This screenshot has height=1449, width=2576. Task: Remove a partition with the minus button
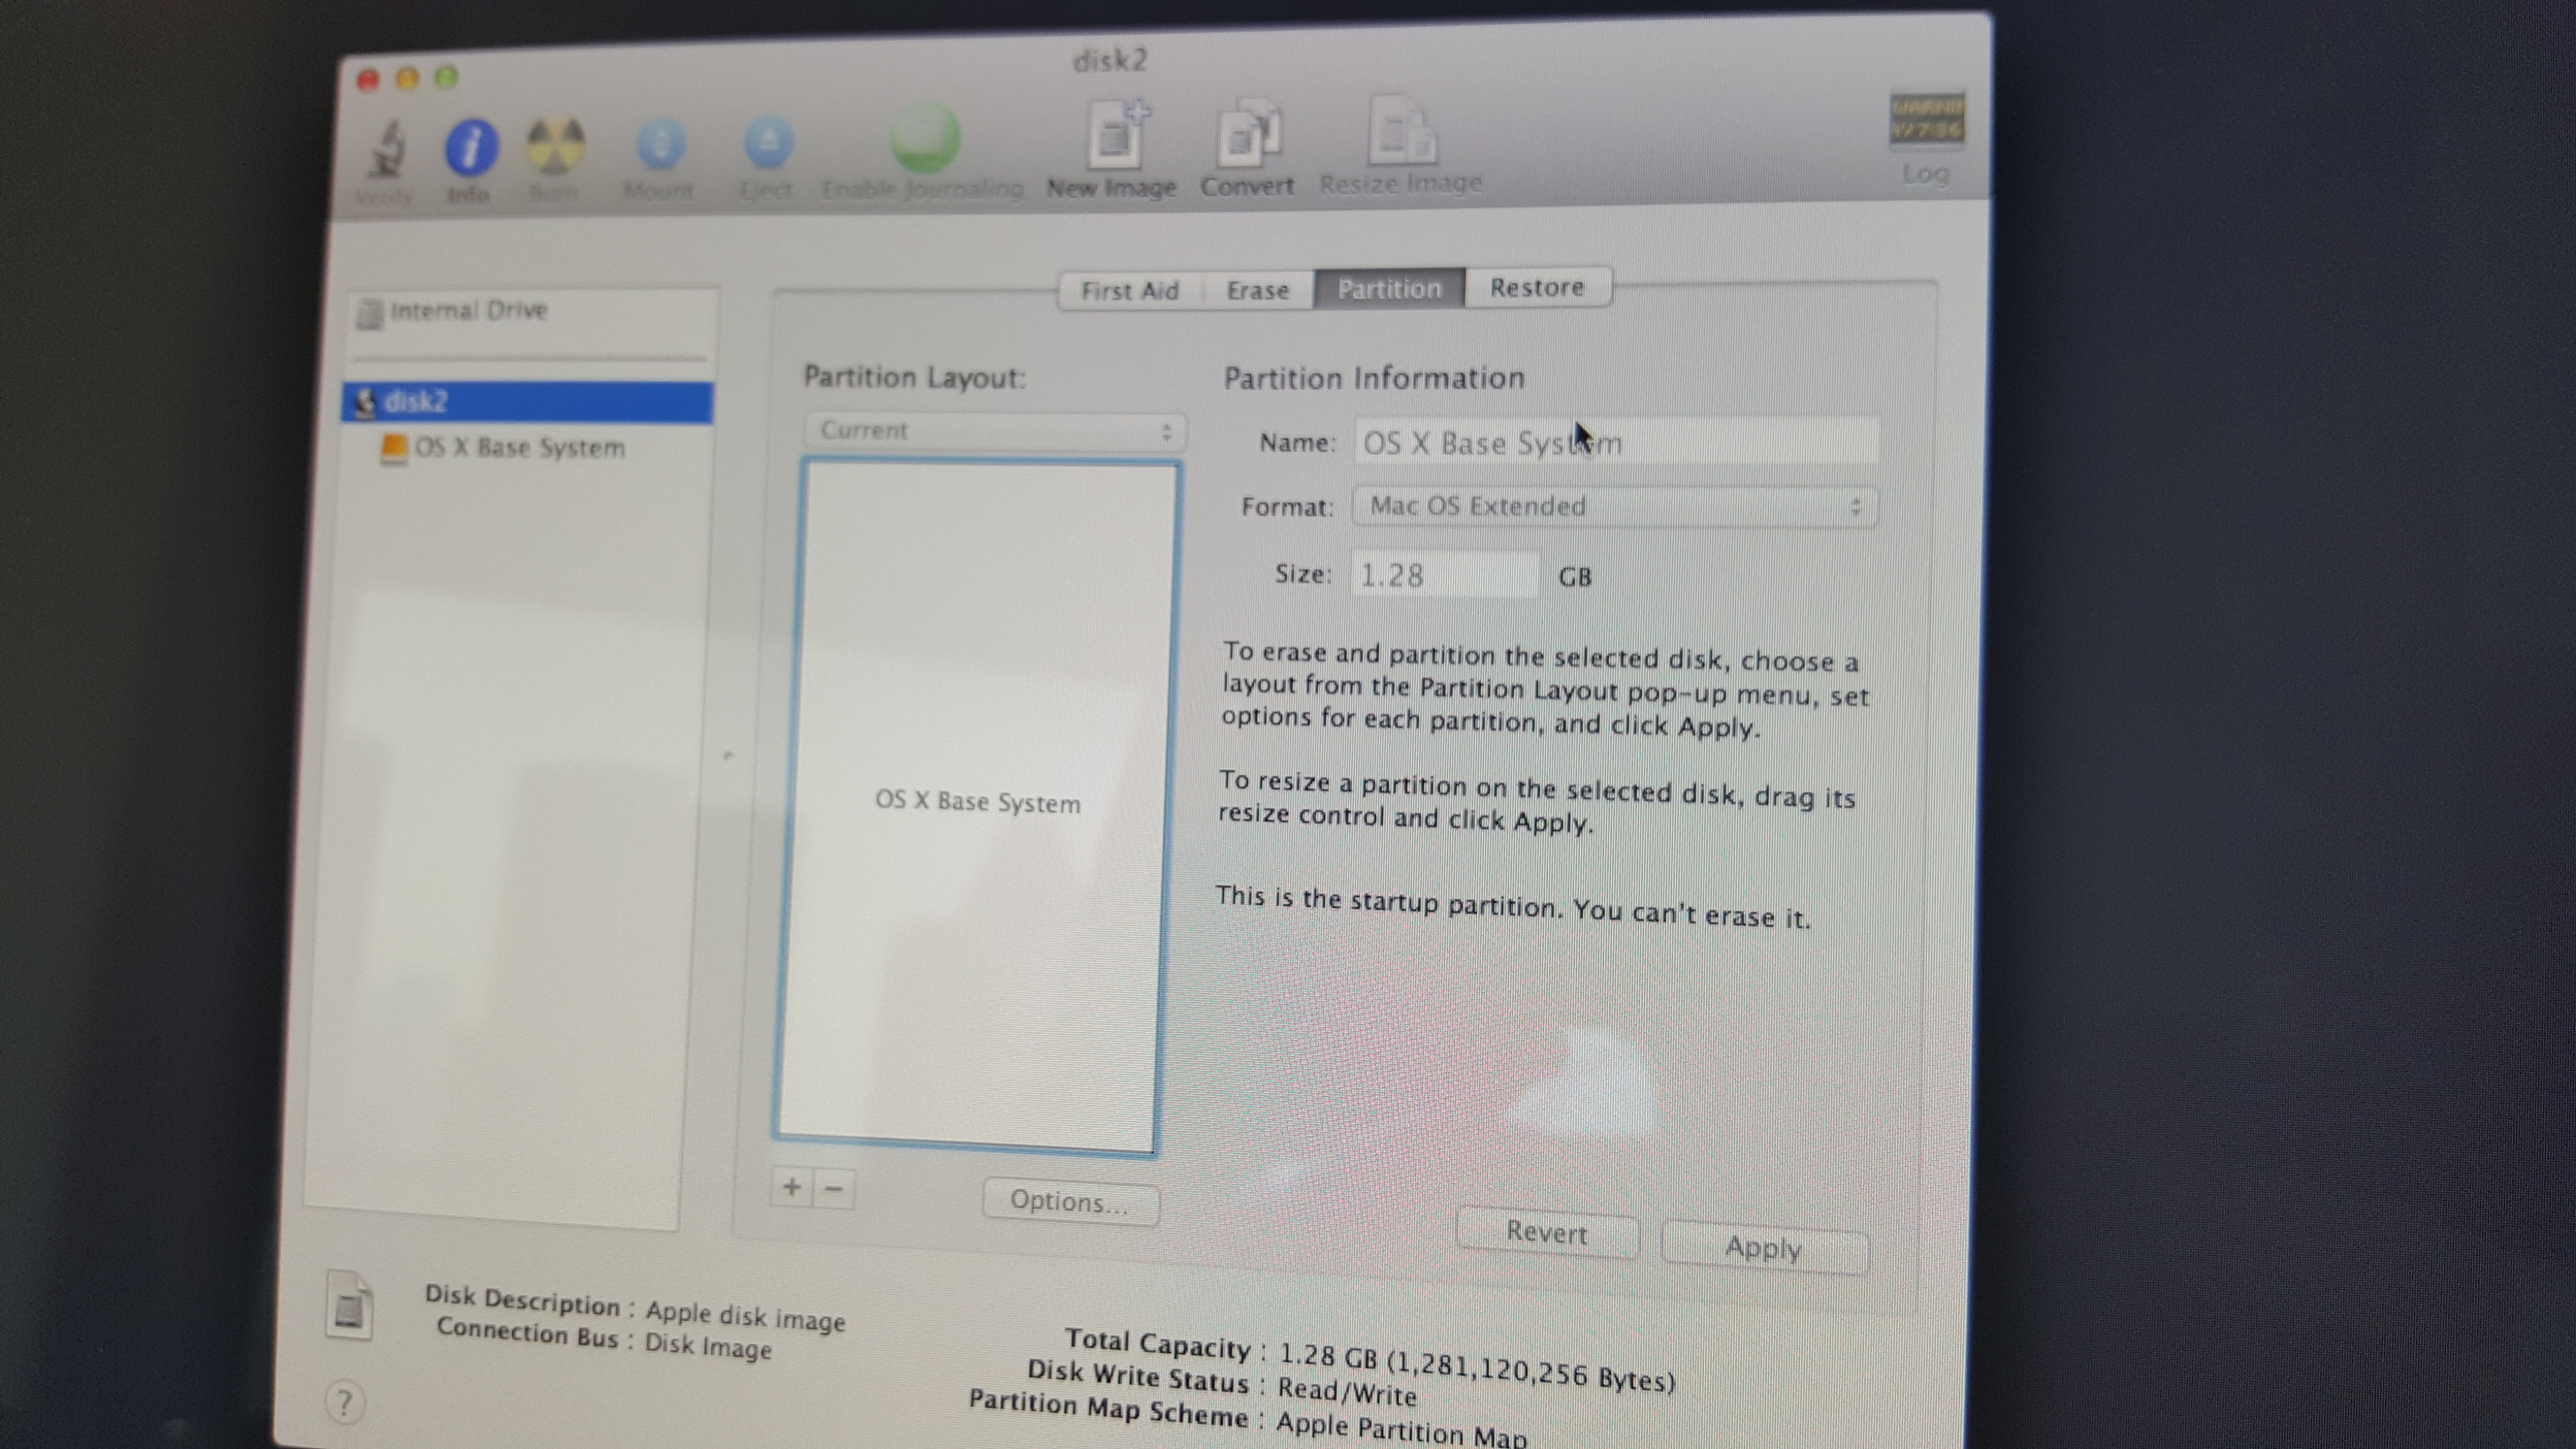(x=834, y=1189)
